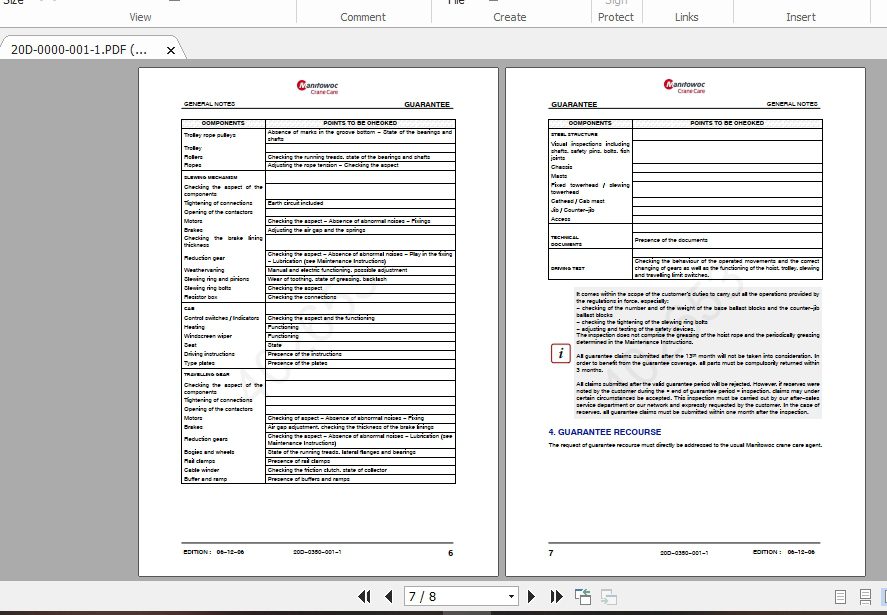Click the information 'i' icon on page 7
The height and width of the screenshot is (615, 887).
tap(561, 354)
